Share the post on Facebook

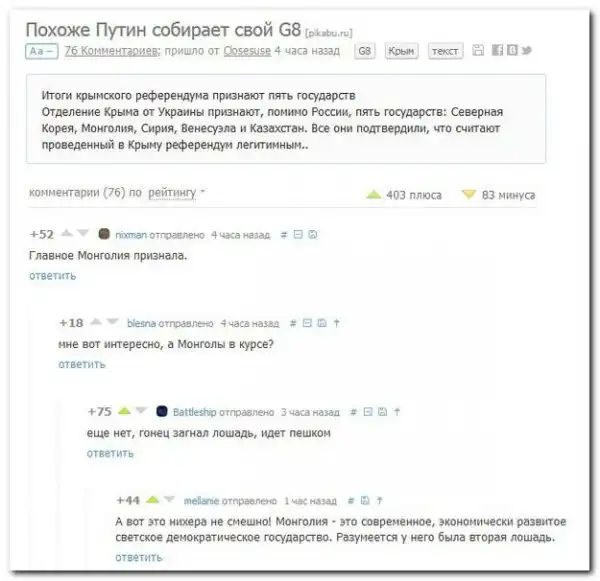497,50
